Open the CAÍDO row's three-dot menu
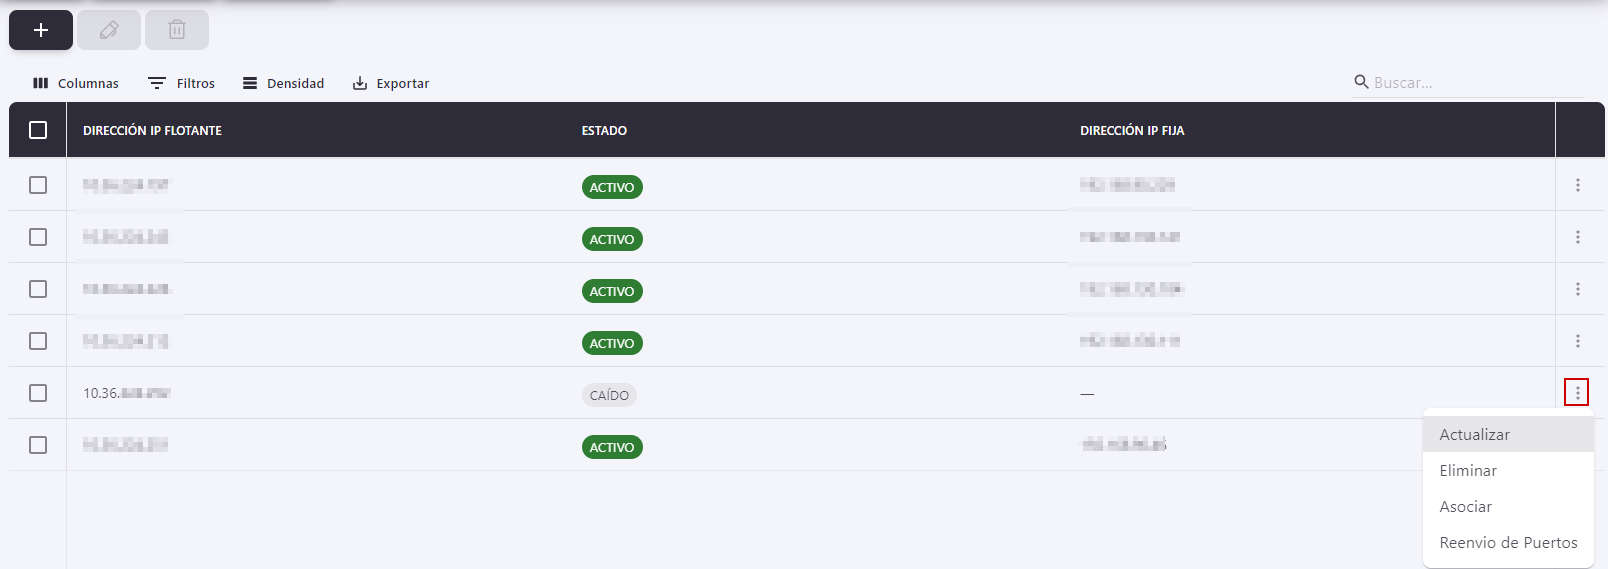 [1577, 393]
